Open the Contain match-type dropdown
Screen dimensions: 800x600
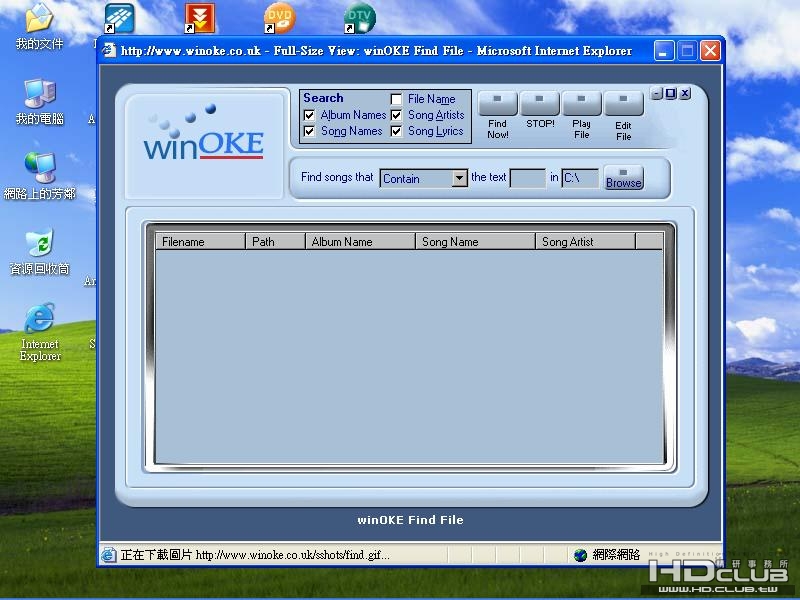click(x=459, y=178)
